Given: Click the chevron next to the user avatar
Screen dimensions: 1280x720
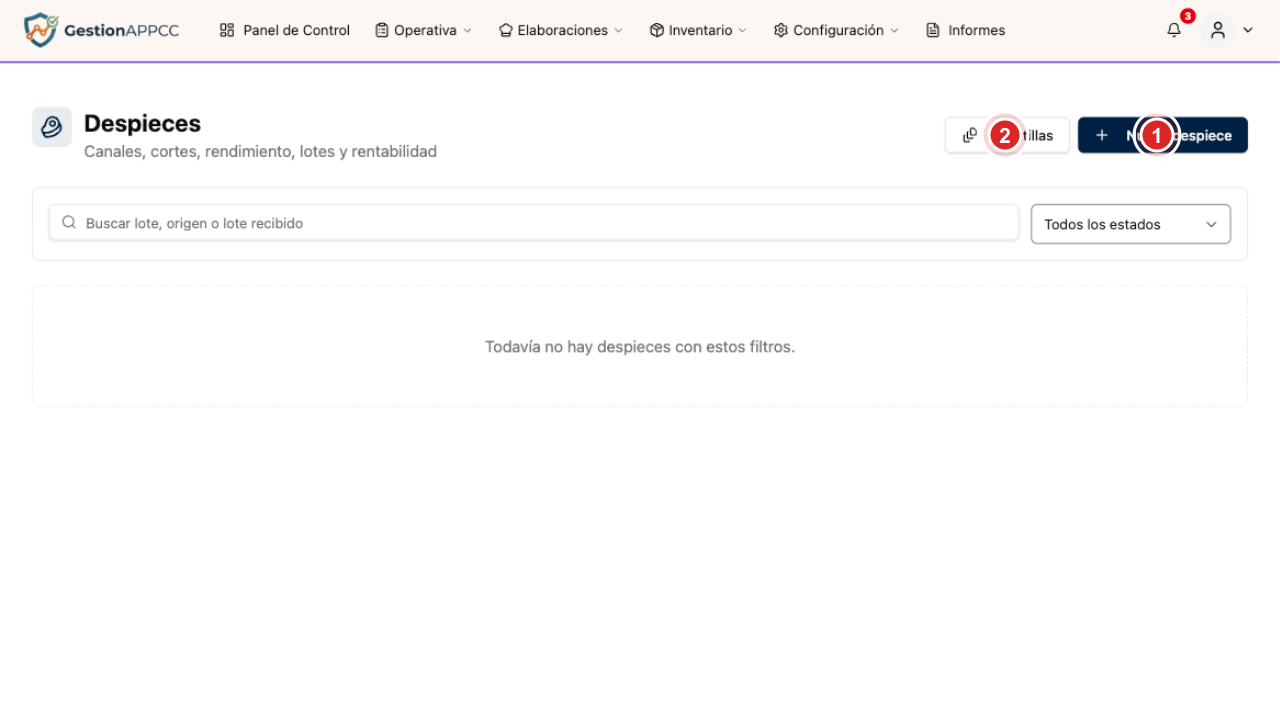Looking at the screenshot, I should click(1248, 30).
